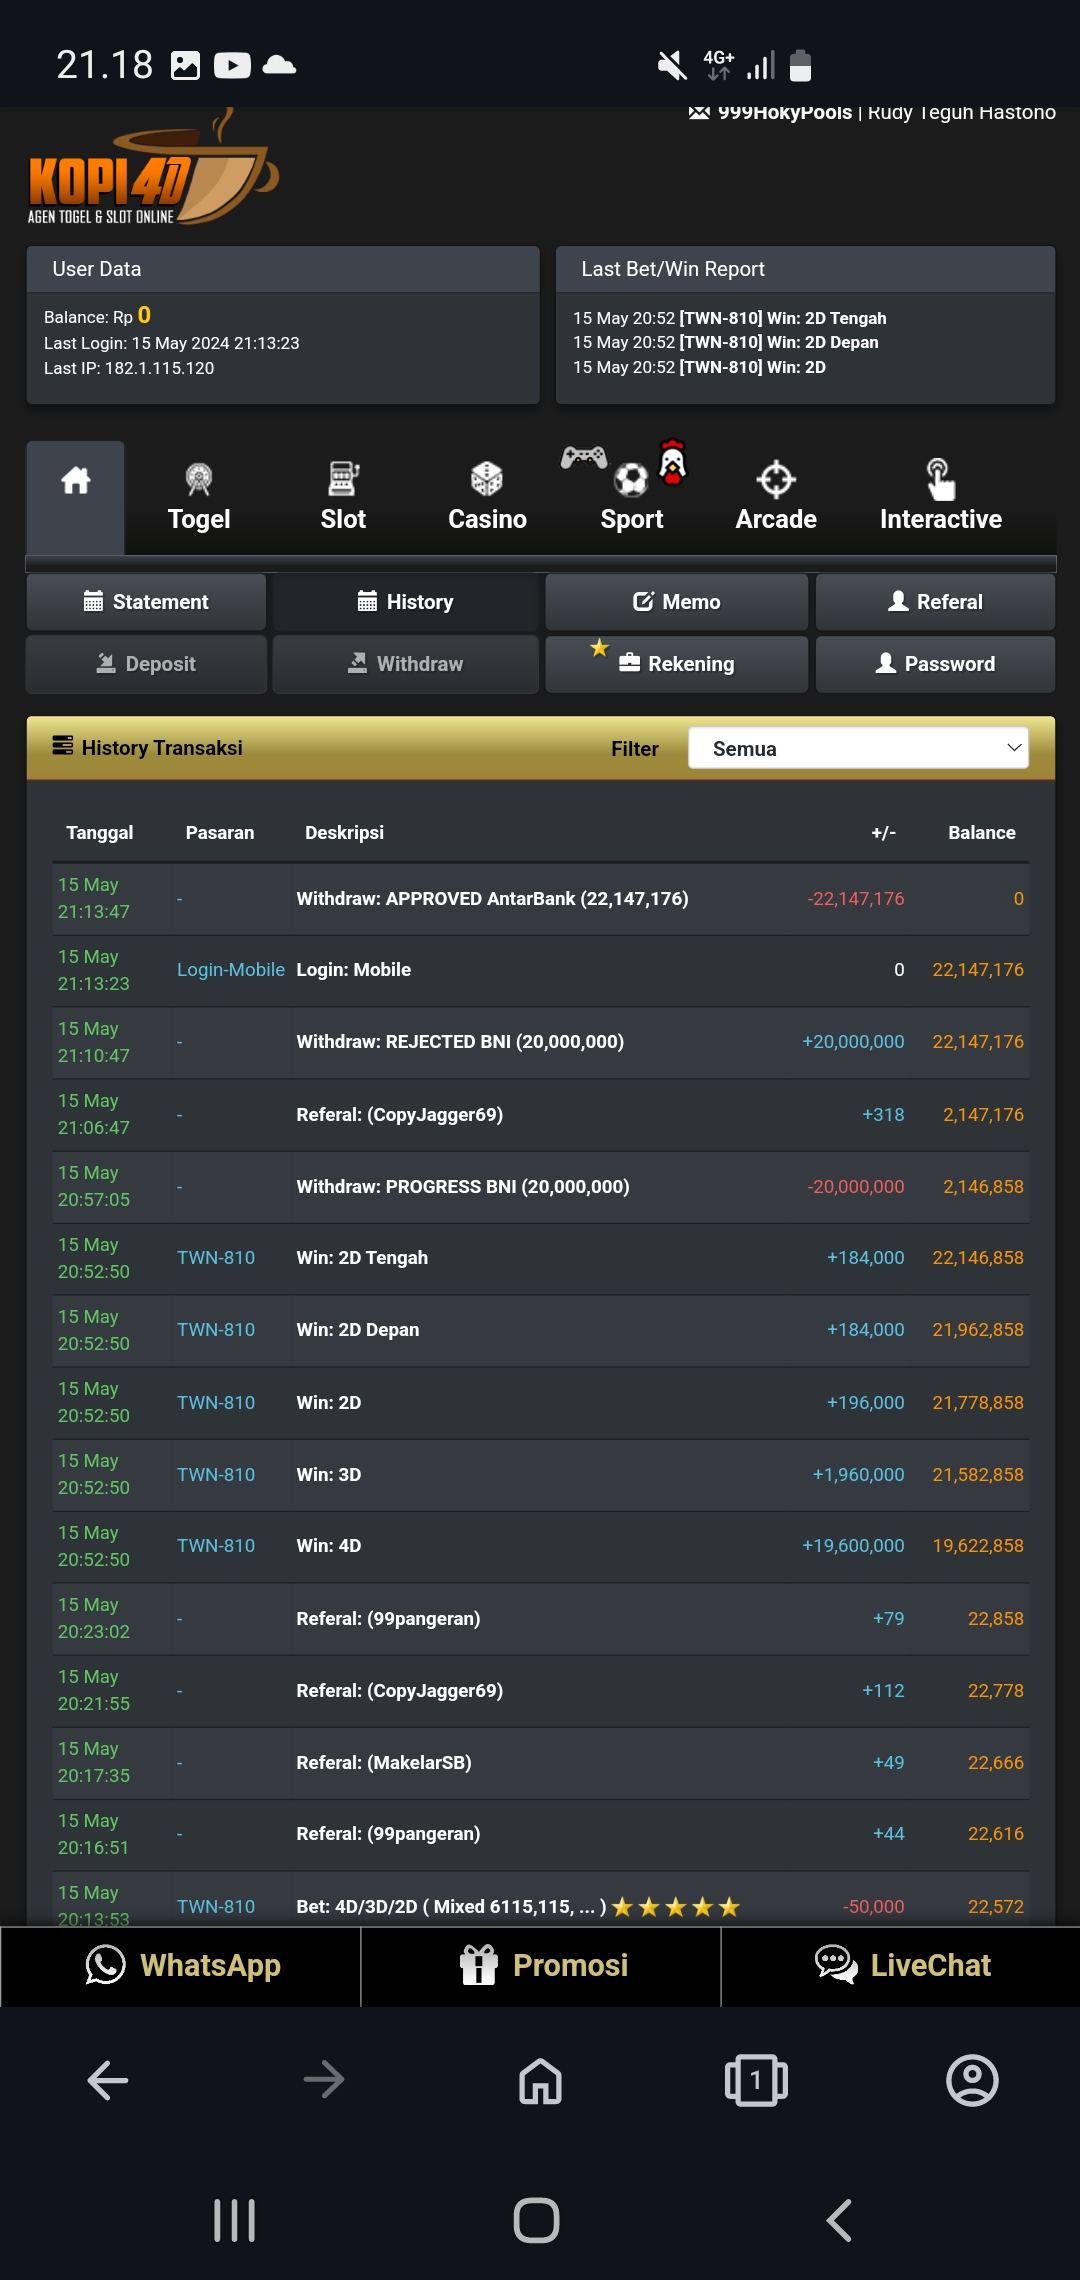Change password via Password button
The image size is (1080, 2280).
(935, 664)
